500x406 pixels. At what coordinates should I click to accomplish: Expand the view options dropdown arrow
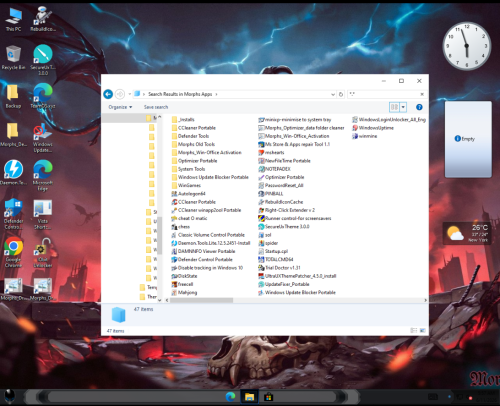click(403, 107)
